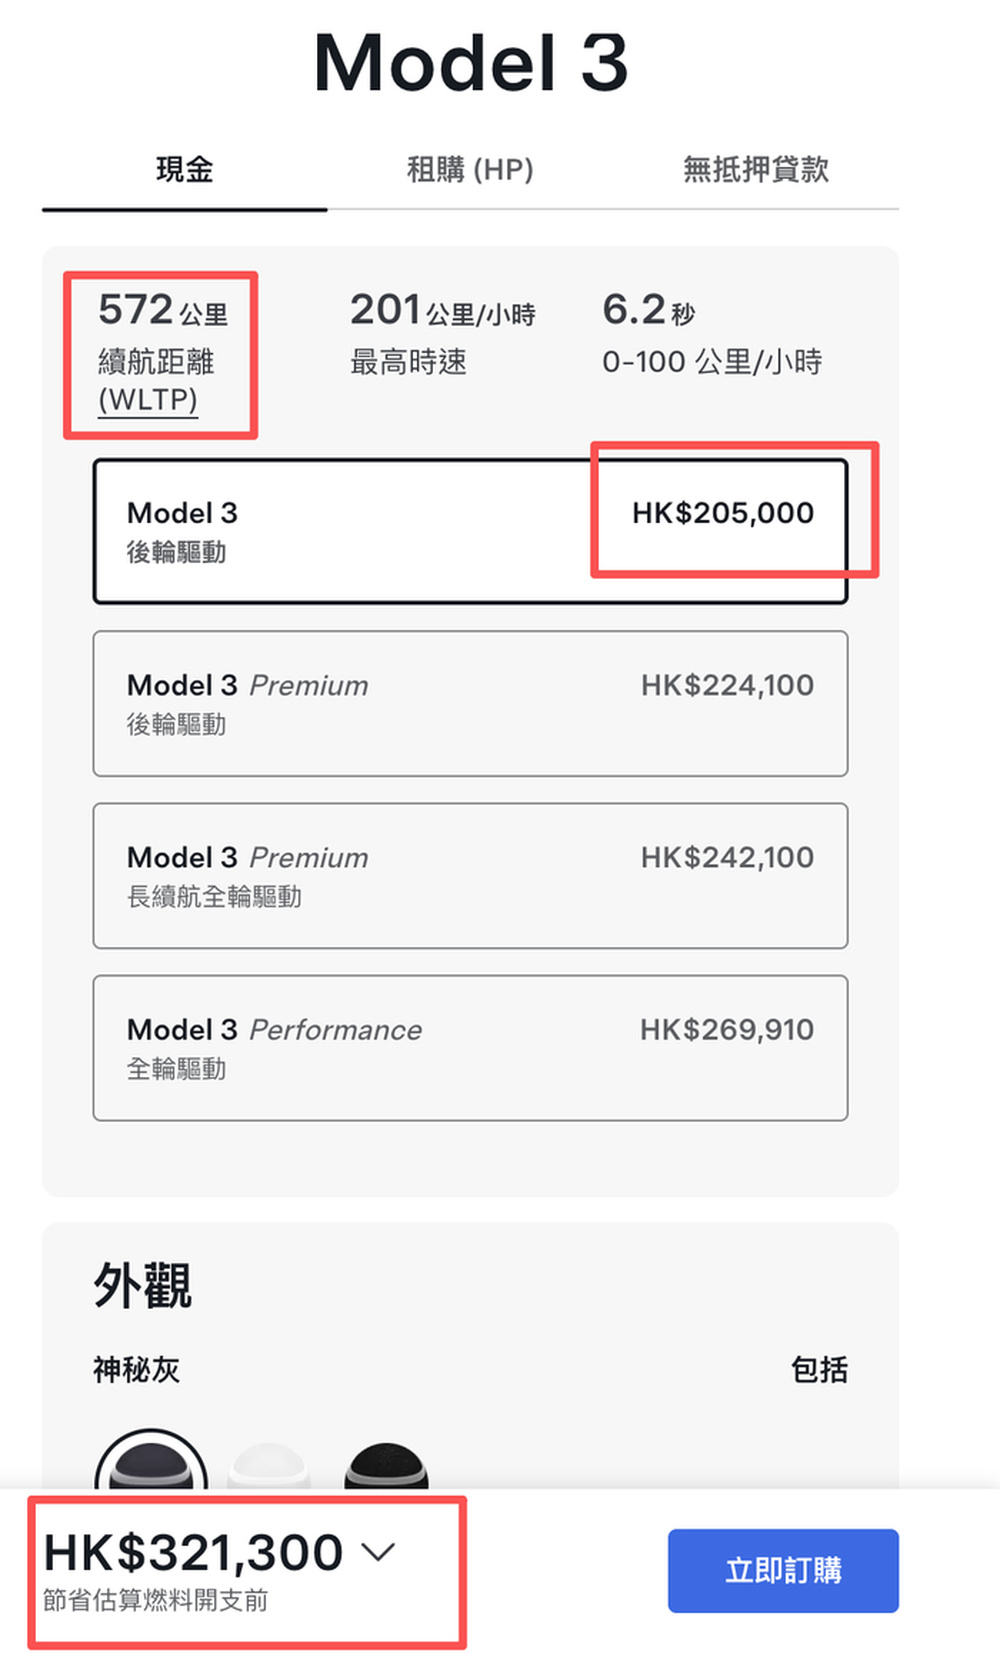Image resolution: width=1000 pixels, height=1653 pixels.
Task: Click the 572 公里 range figure
Action: (x=163, y=310)
